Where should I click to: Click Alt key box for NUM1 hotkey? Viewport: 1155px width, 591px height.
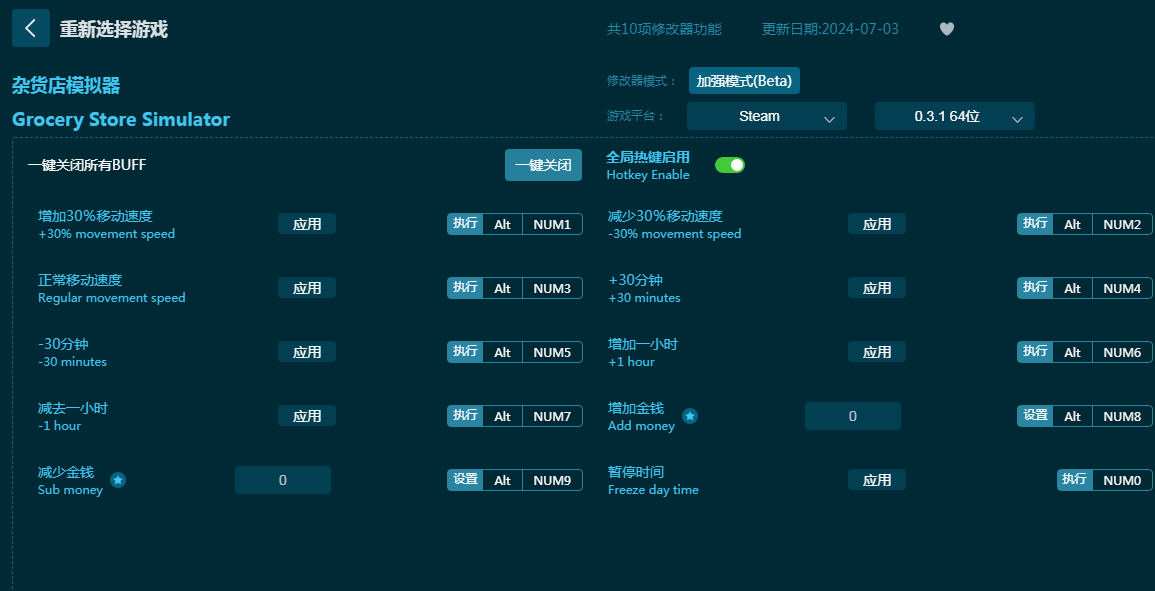point(502,224)
